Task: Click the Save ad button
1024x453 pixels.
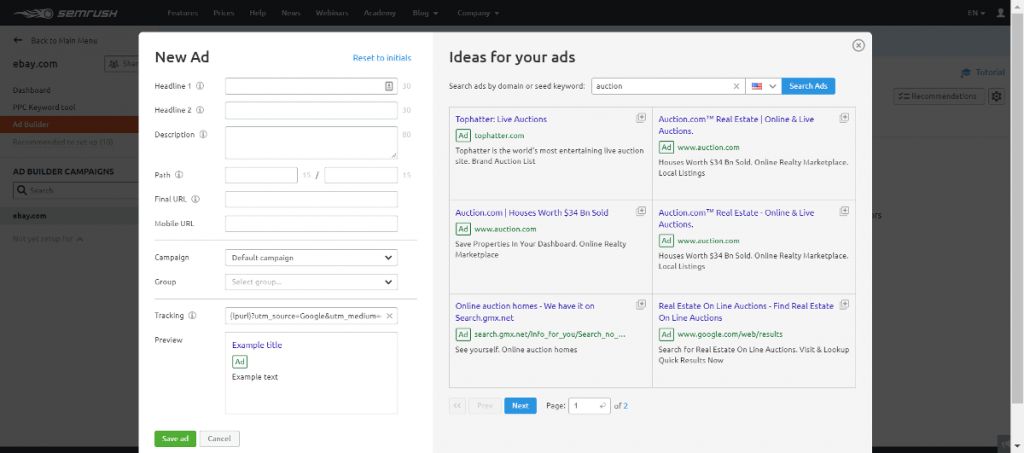Action: 175,439
